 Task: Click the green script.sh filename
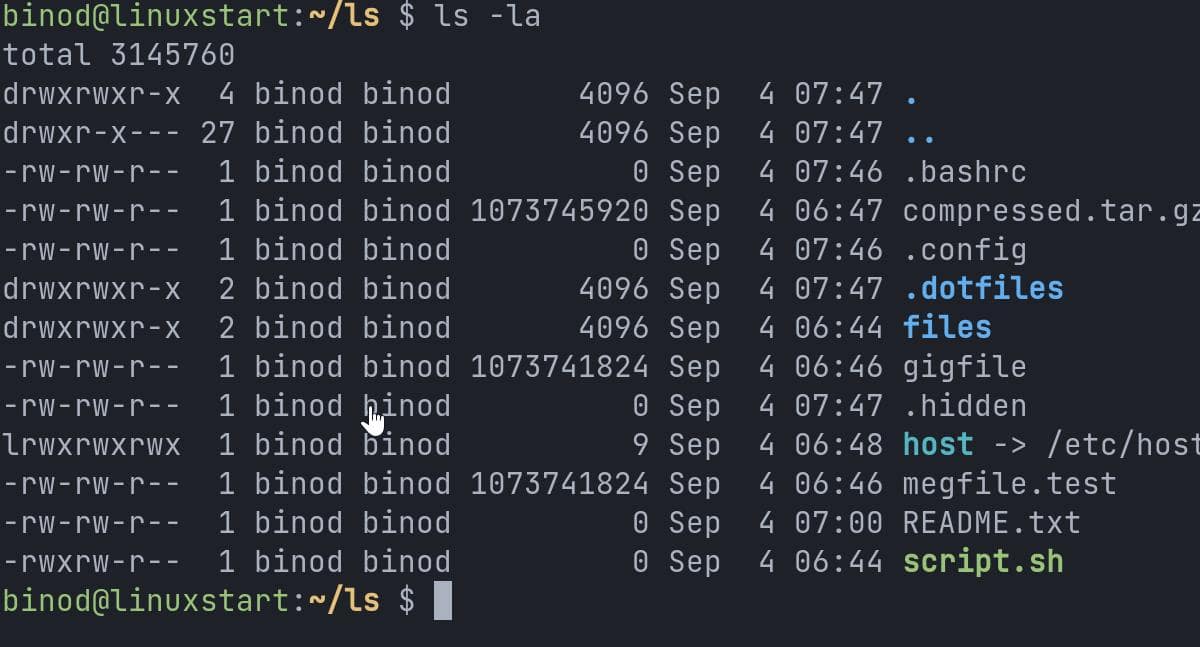tap(982, 562)
